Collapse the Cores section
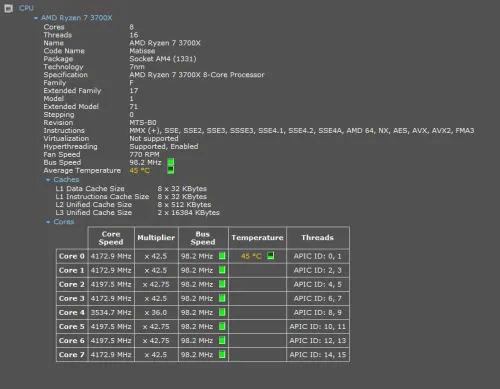The width and height of the screenshot is (500, 389). pos(48,222)
